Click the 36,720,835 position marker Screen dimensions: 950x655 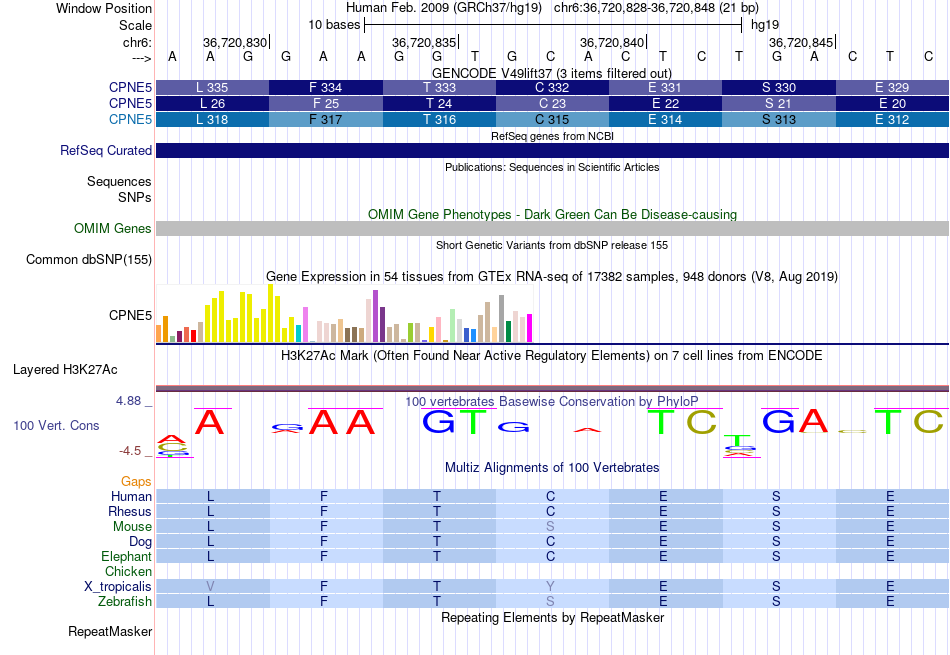(x=424, y=42)
